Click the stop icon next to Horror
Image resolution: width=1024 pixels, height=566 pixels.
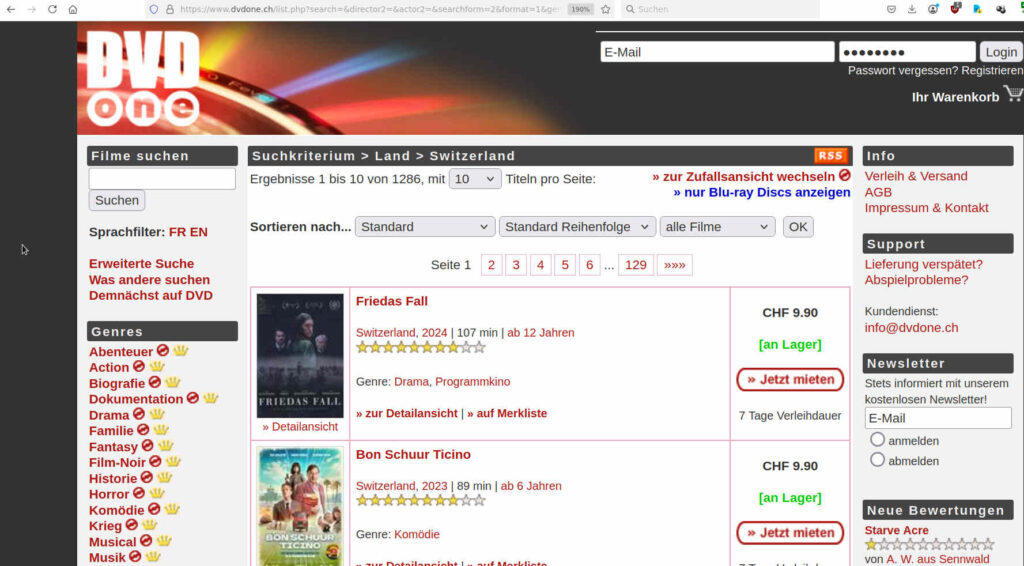[138, 493]
